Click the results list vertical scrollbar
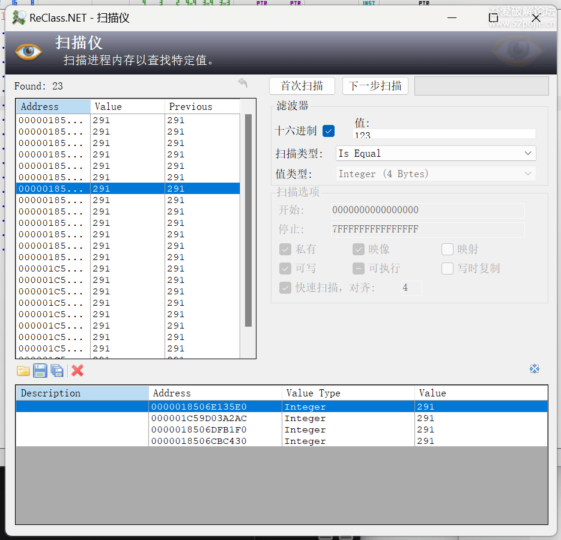The height and width of the screenshot is (540, 561). [248, 220]
